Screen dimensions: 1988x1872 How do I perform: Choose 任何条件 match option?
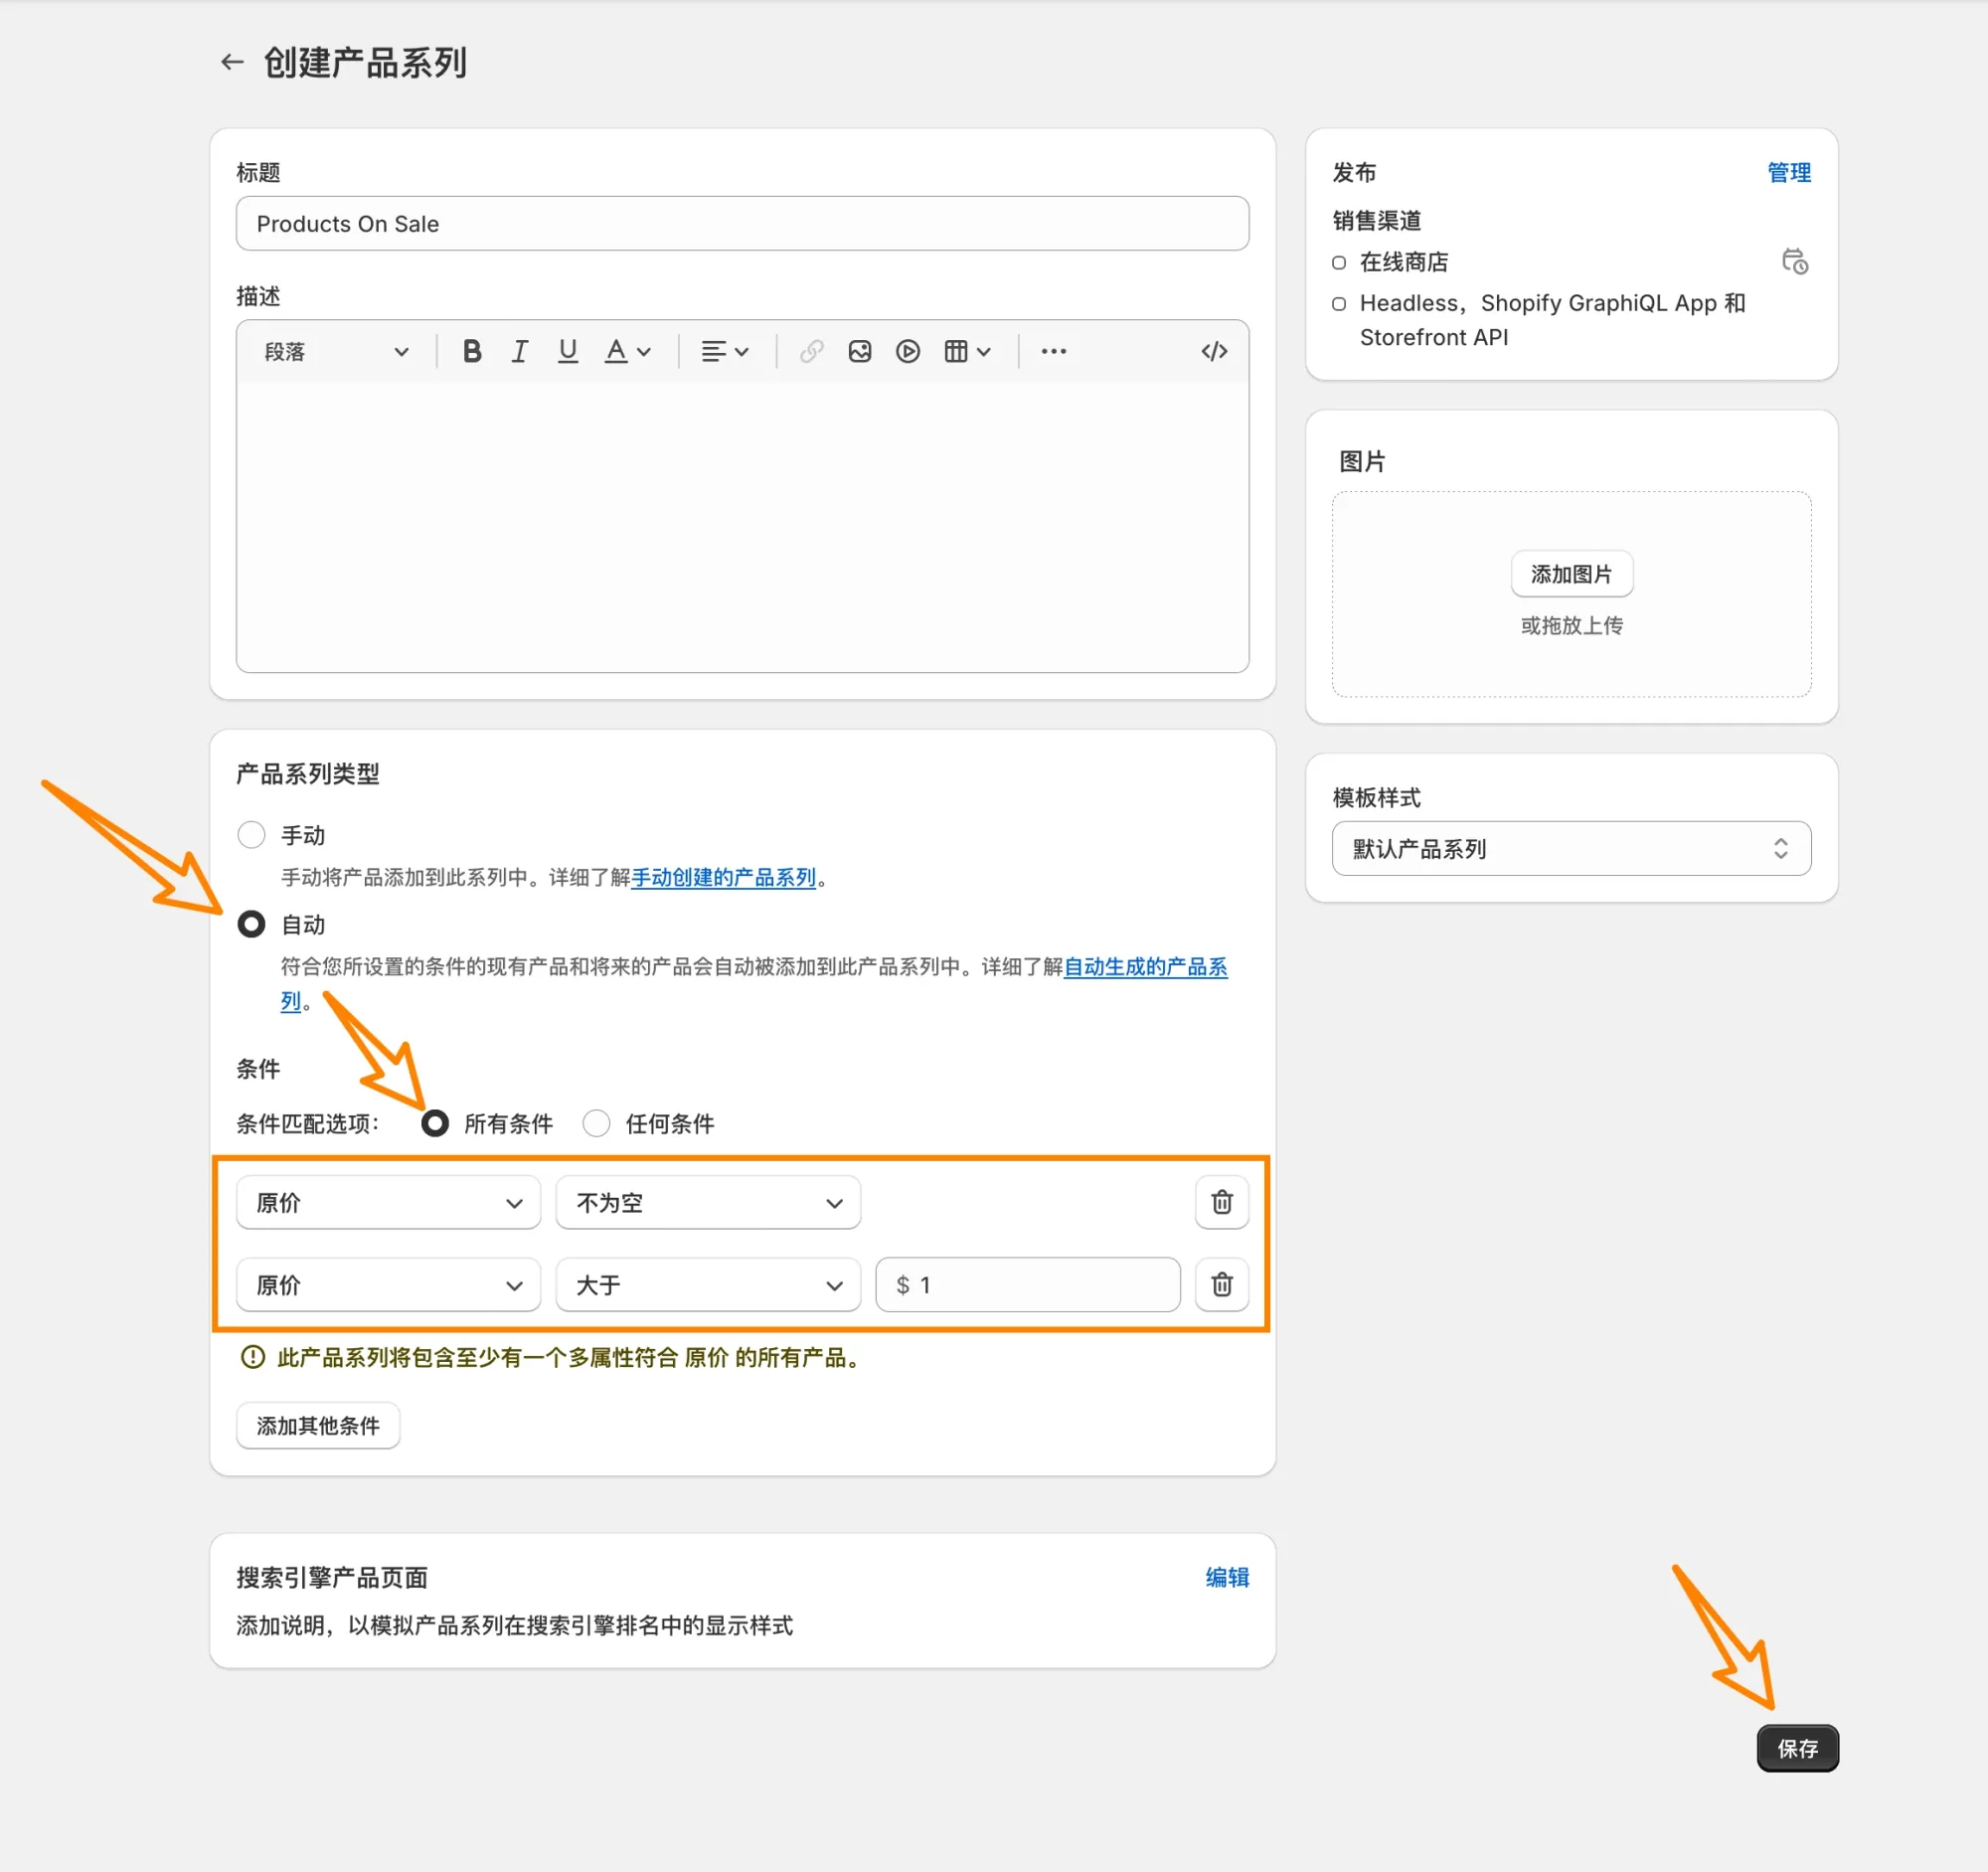coord(597,1123)
